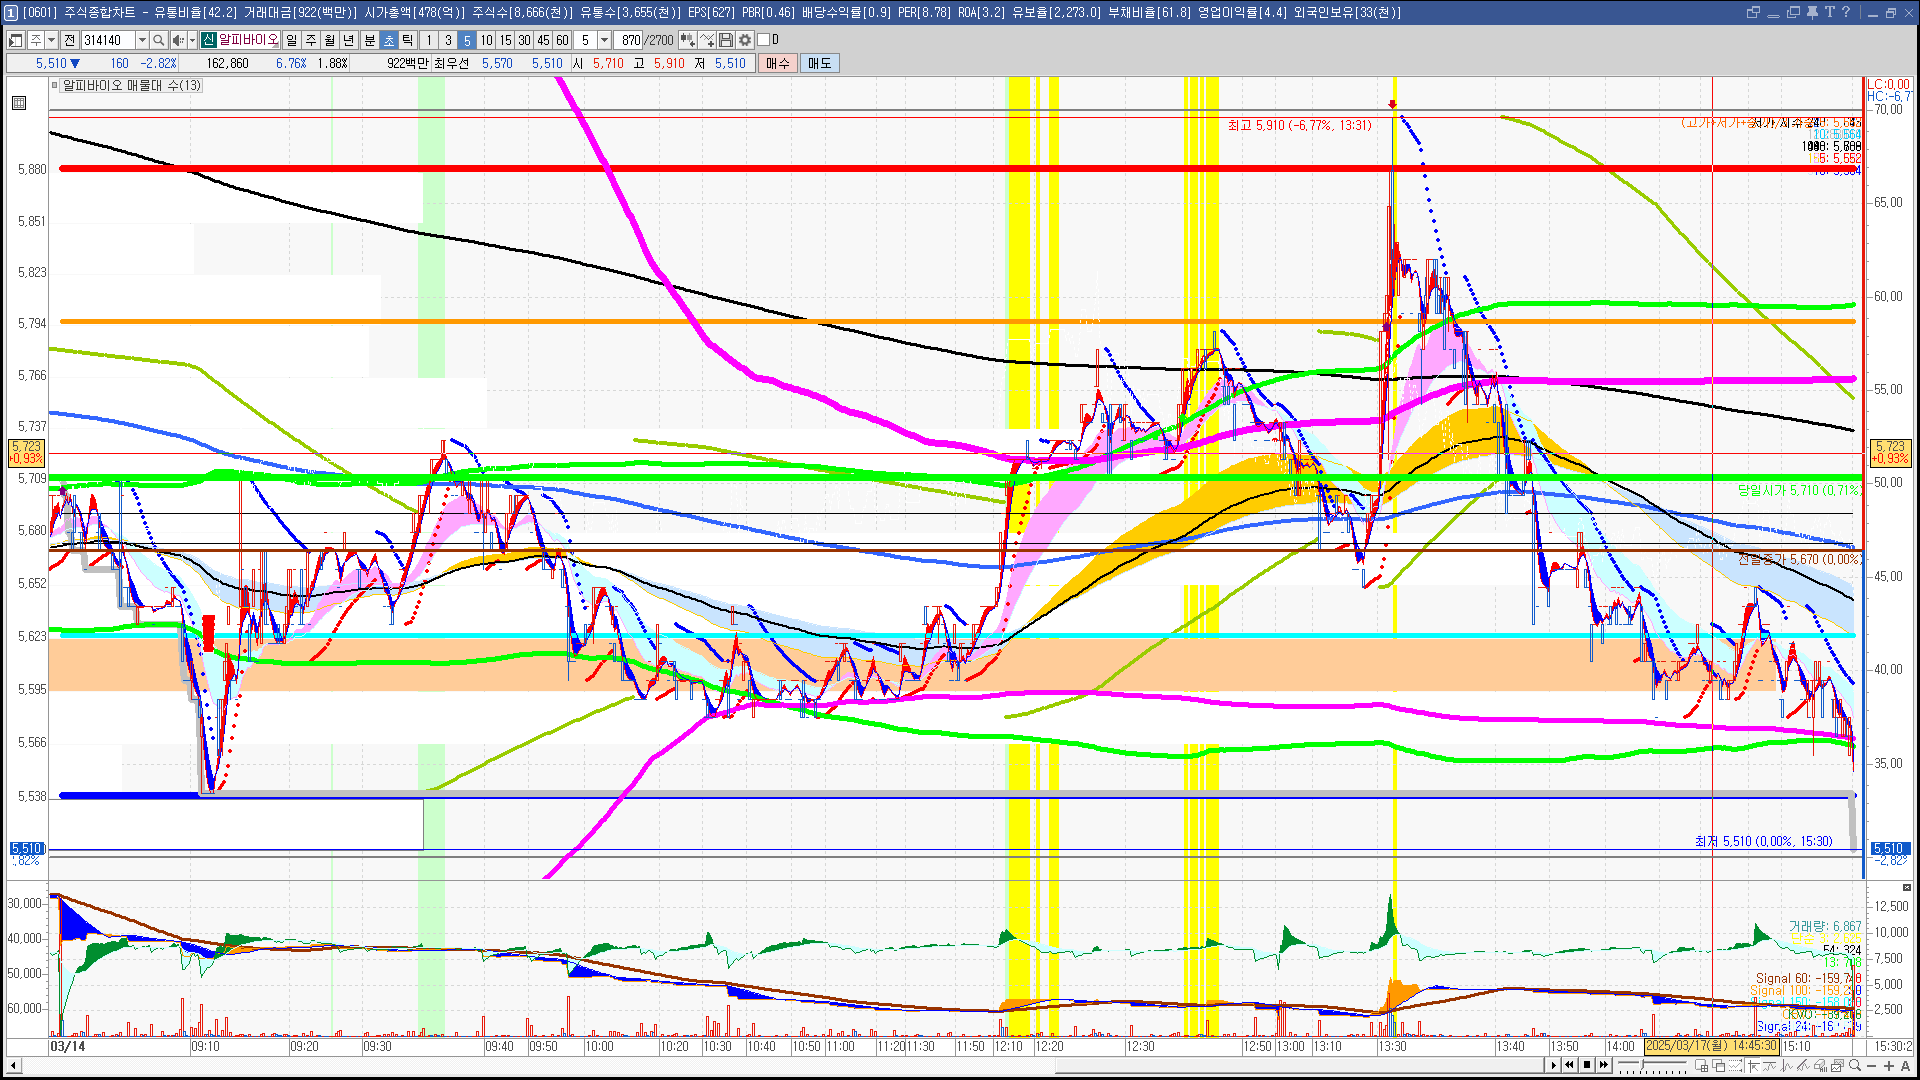Click the 매수 buy button

[x=778, y=63]
